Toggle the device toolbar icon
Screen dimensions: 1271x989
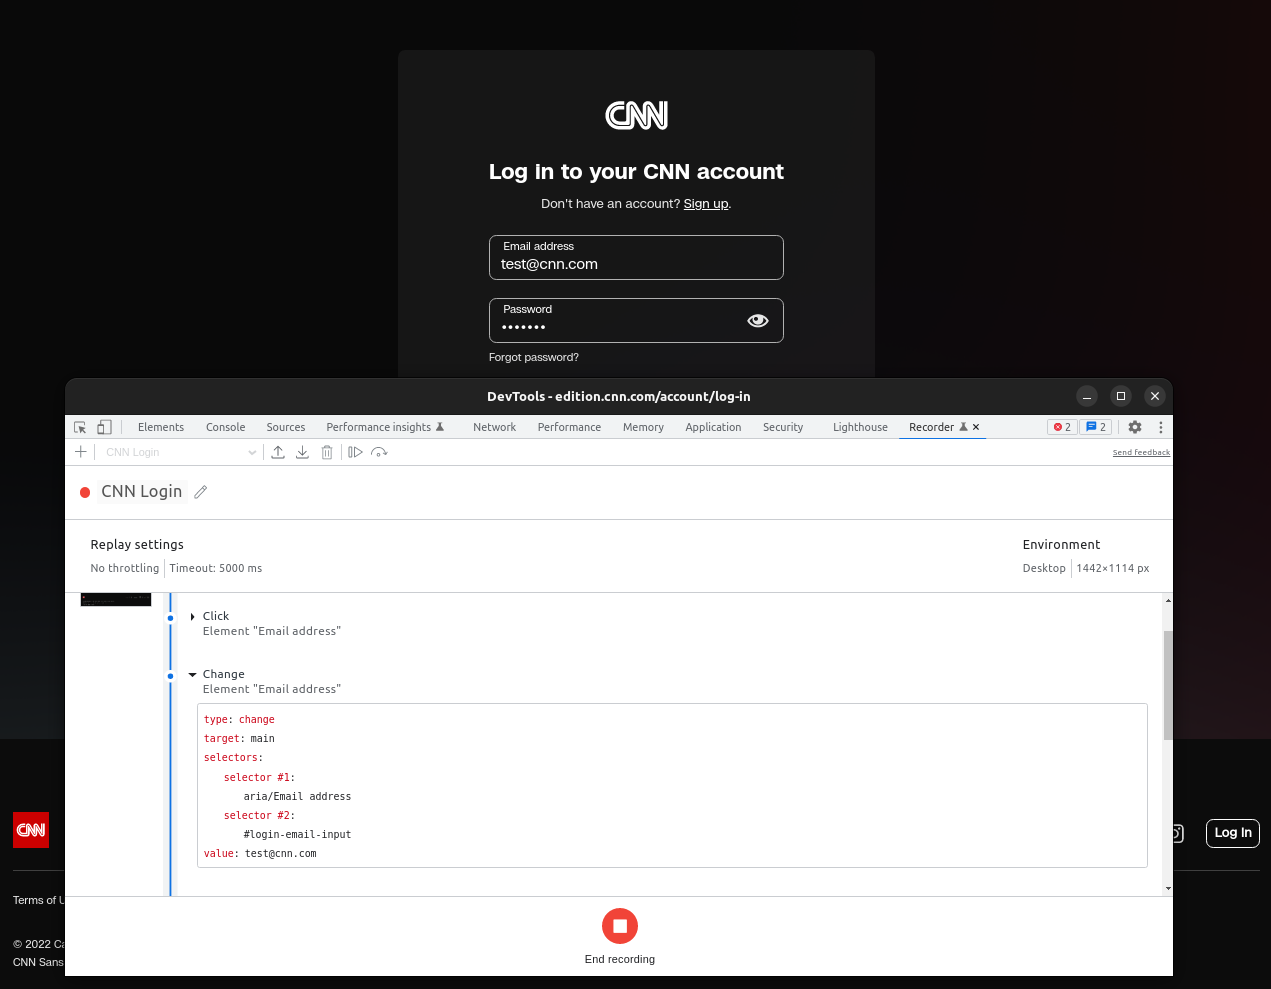point(104,427)
